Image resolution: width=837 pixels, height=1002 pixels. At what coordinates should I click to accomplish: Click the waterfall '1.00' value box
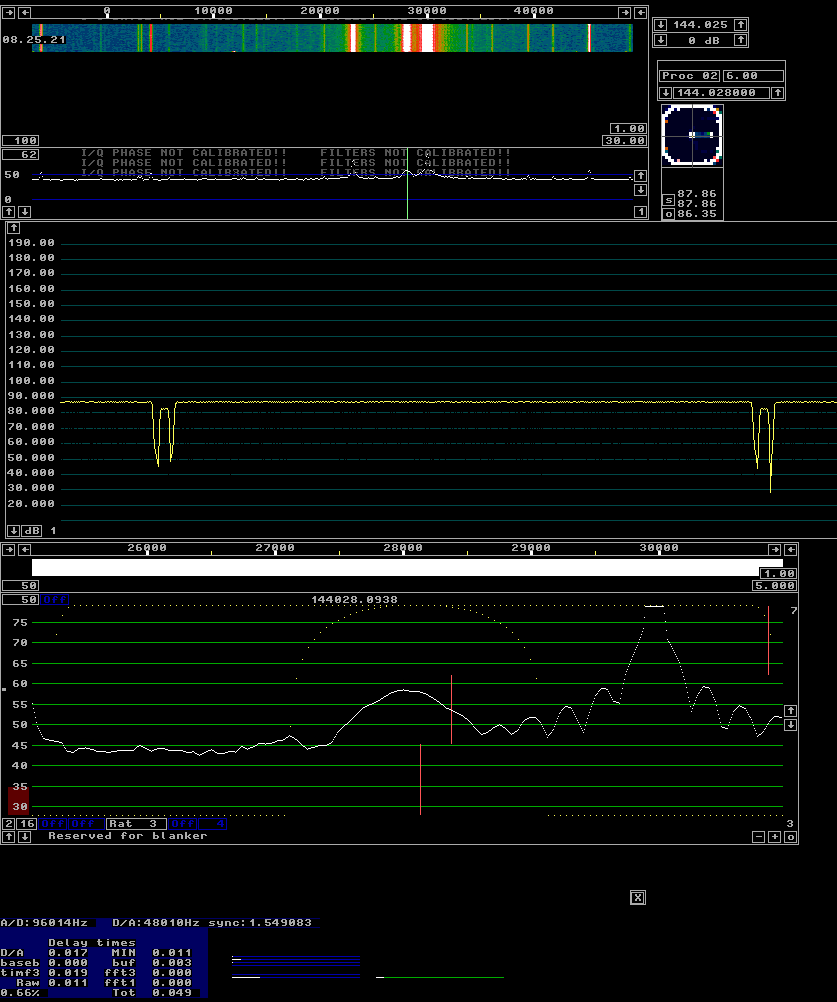(x=628, y=128)
